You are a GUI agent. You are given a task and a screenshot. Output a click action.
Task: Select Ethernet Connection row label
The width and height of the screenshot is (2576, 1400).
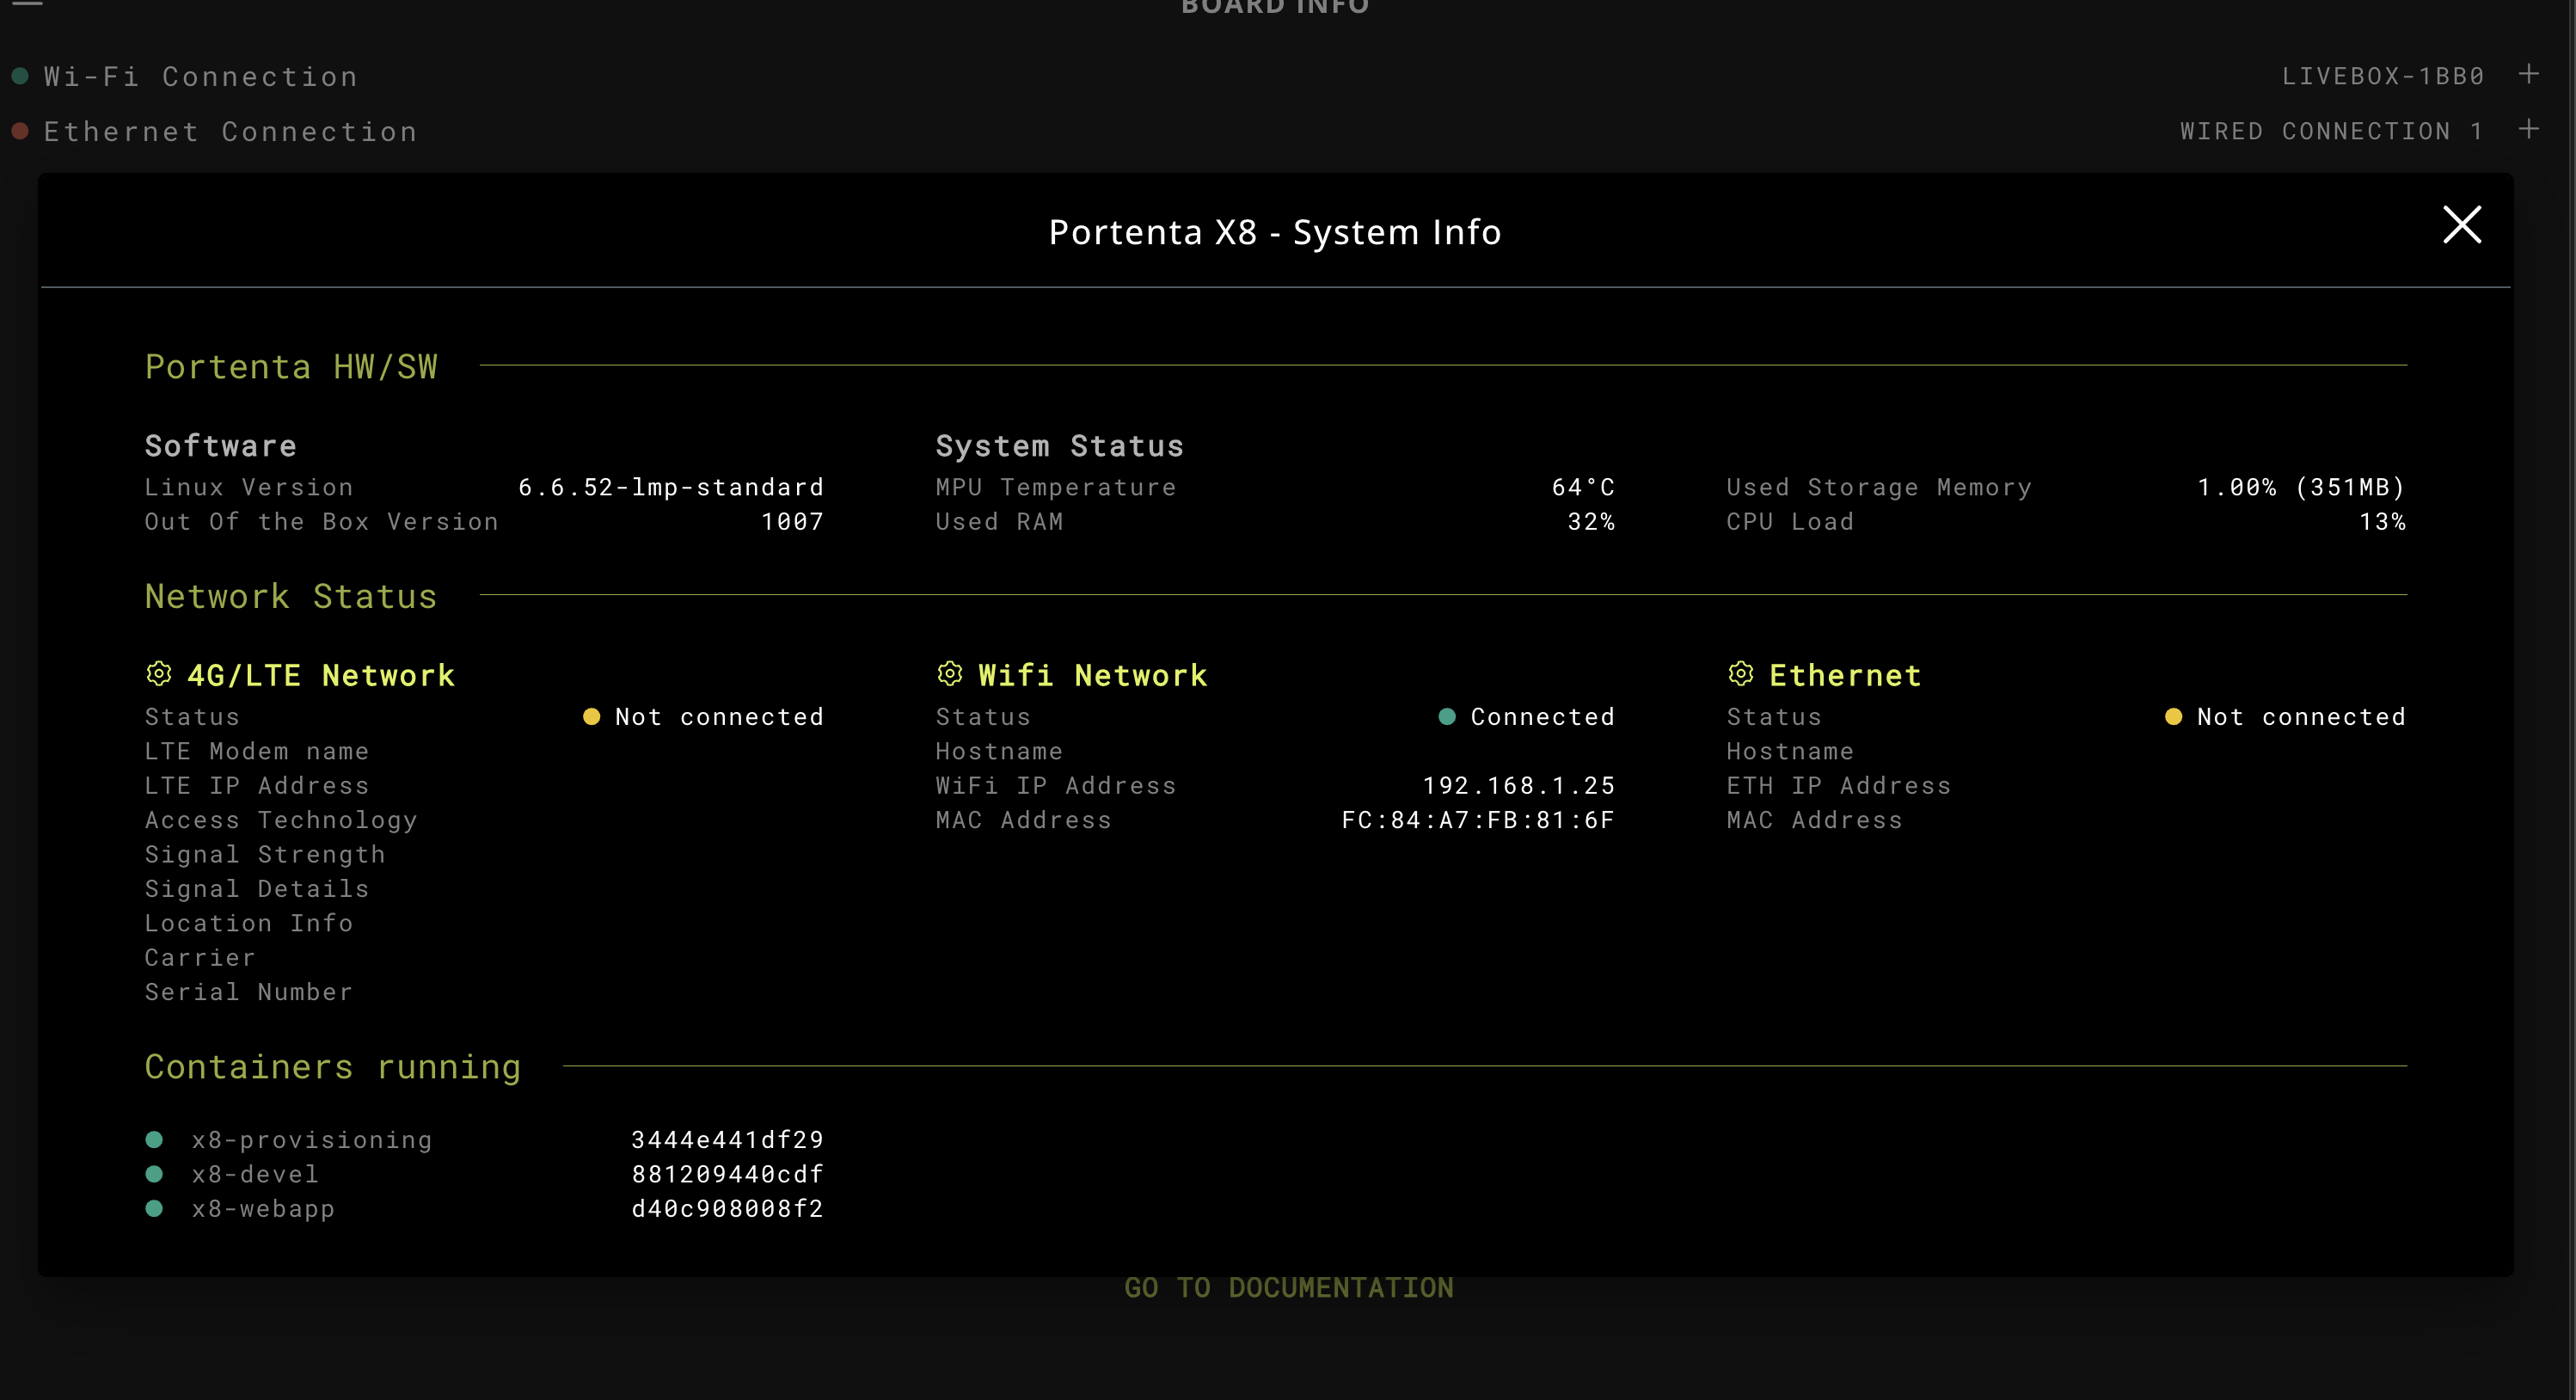pyautogui.click(x=230, y=132)
